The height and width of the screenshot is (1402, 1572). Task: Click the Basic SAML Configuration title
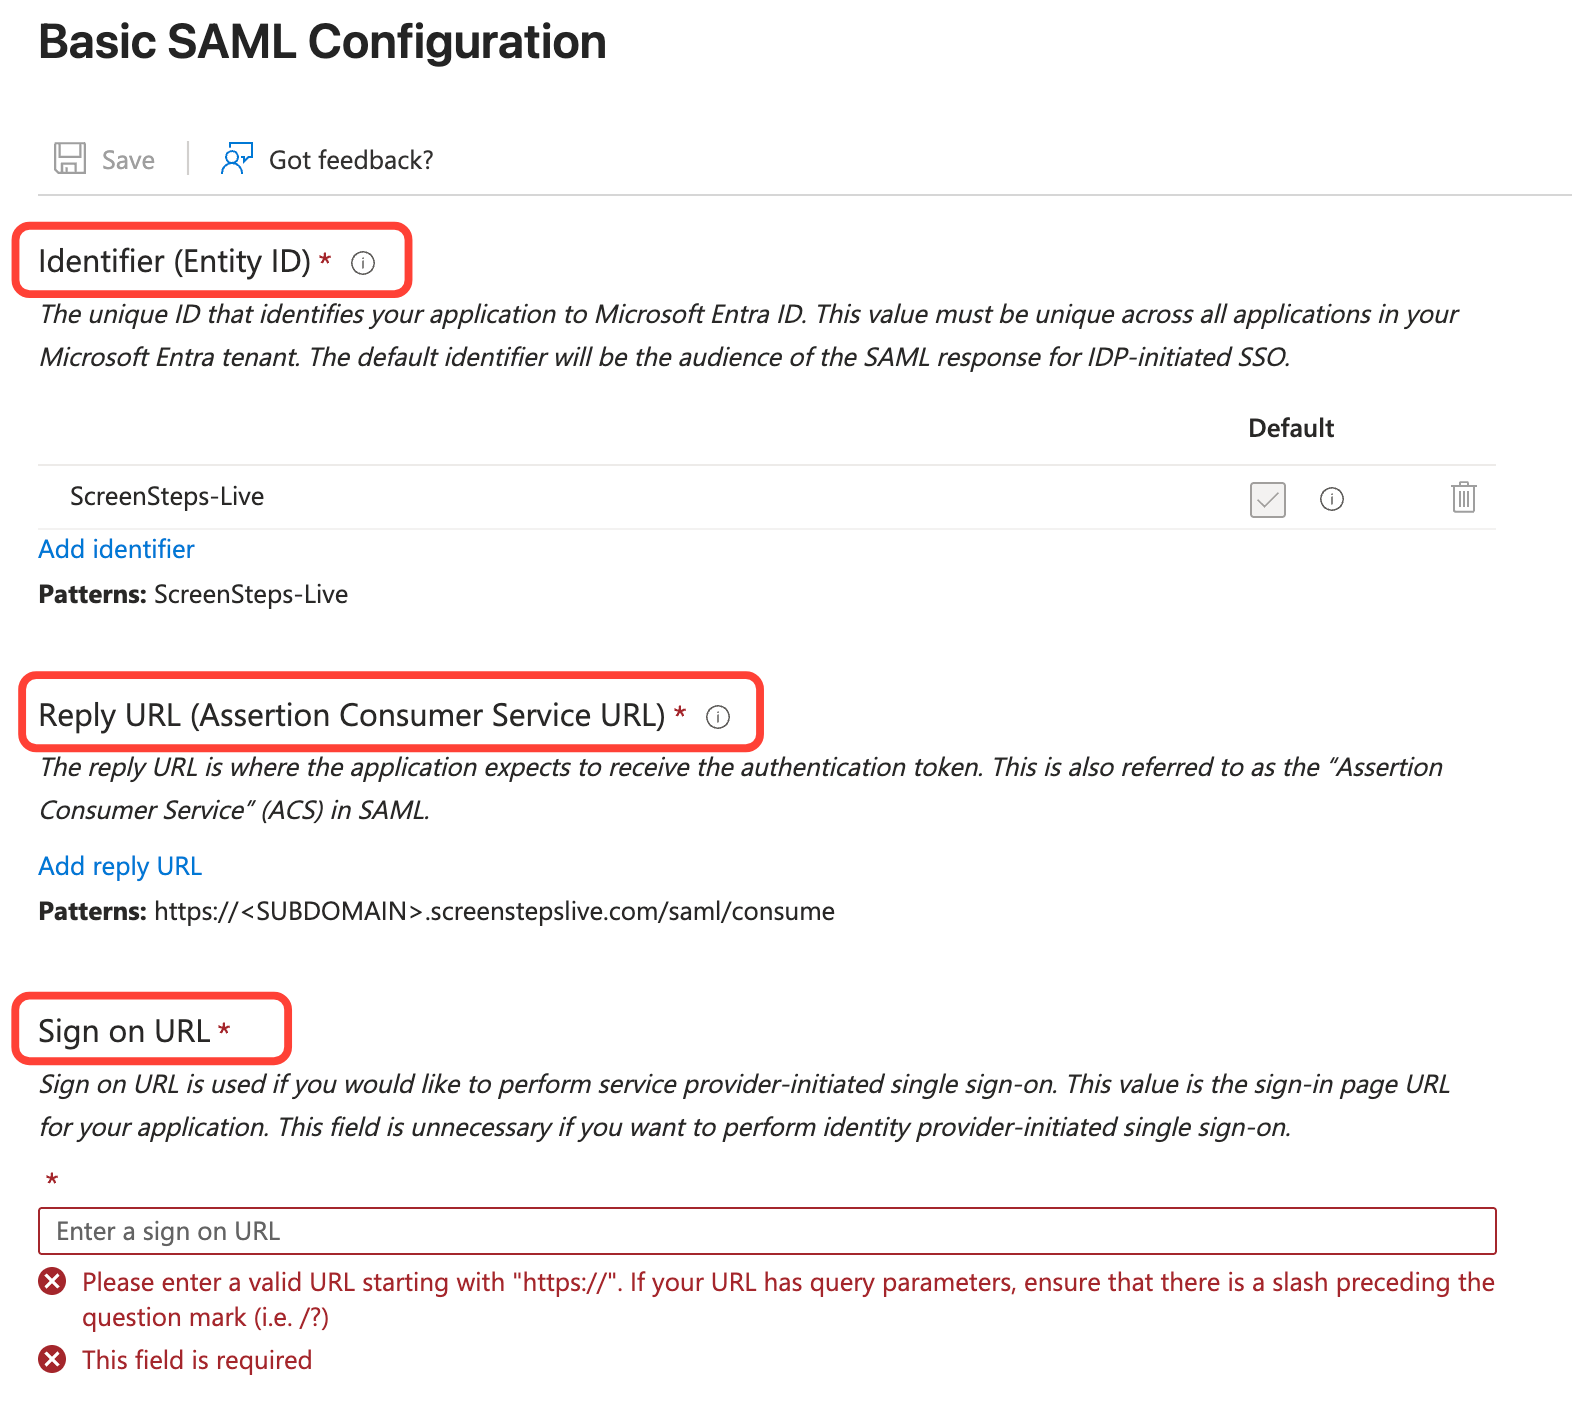(322, 42)
